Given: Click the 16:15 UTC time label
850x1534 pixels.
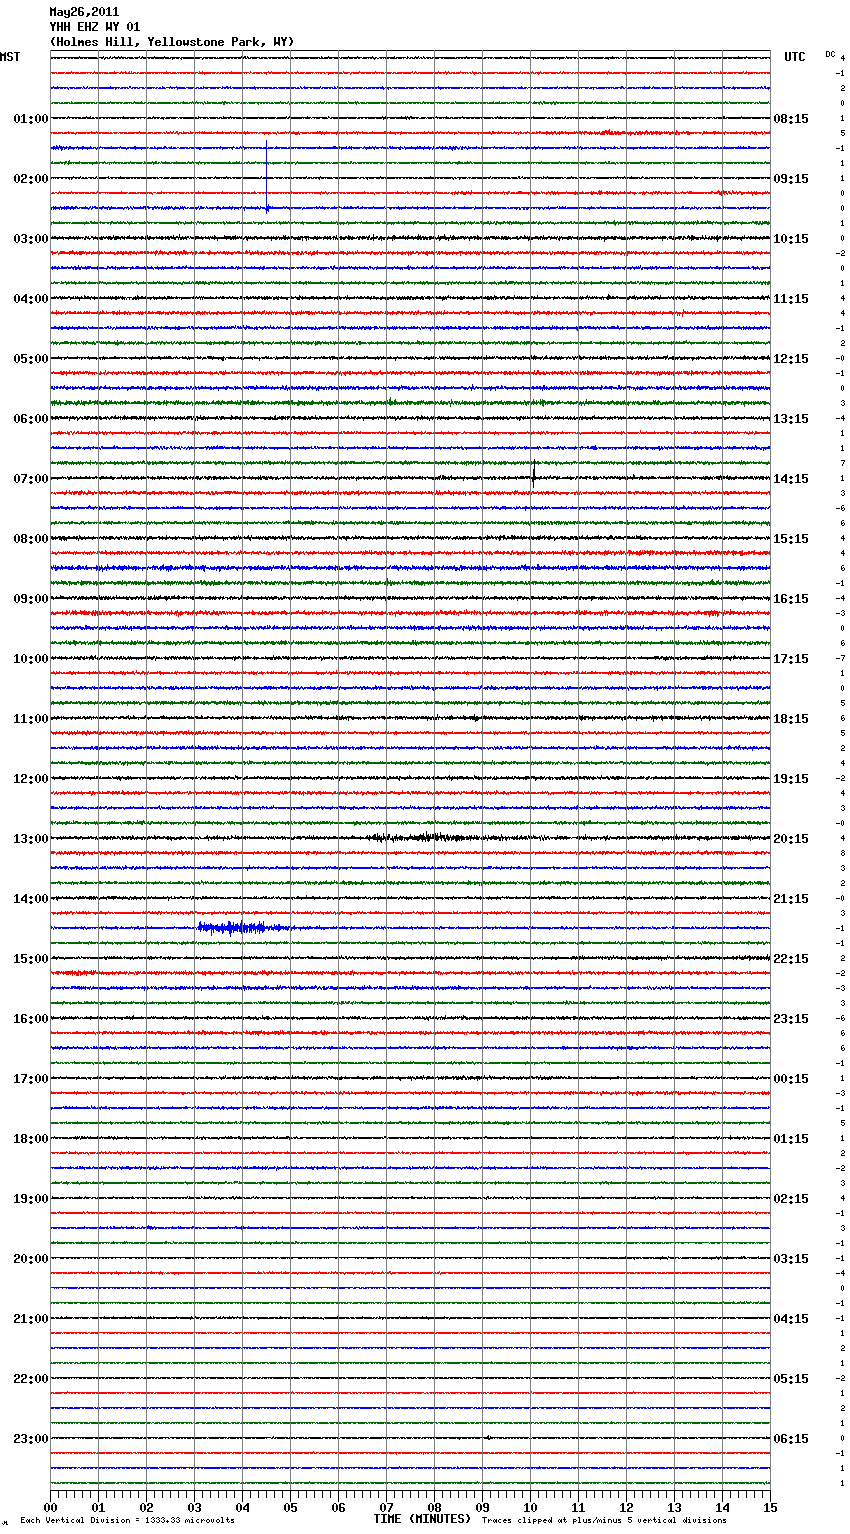Looking at the screenshot, I should tap(791, 599).
